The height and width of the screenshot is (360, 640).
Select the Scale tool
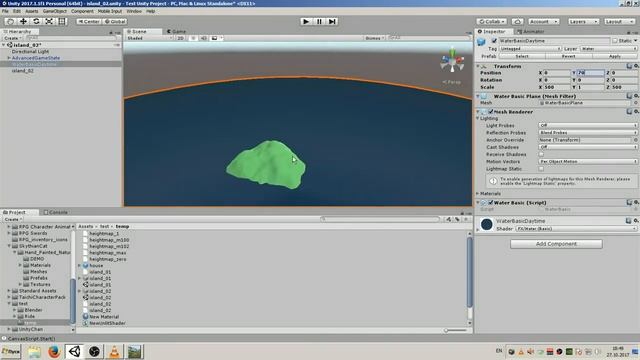[49, 21]
